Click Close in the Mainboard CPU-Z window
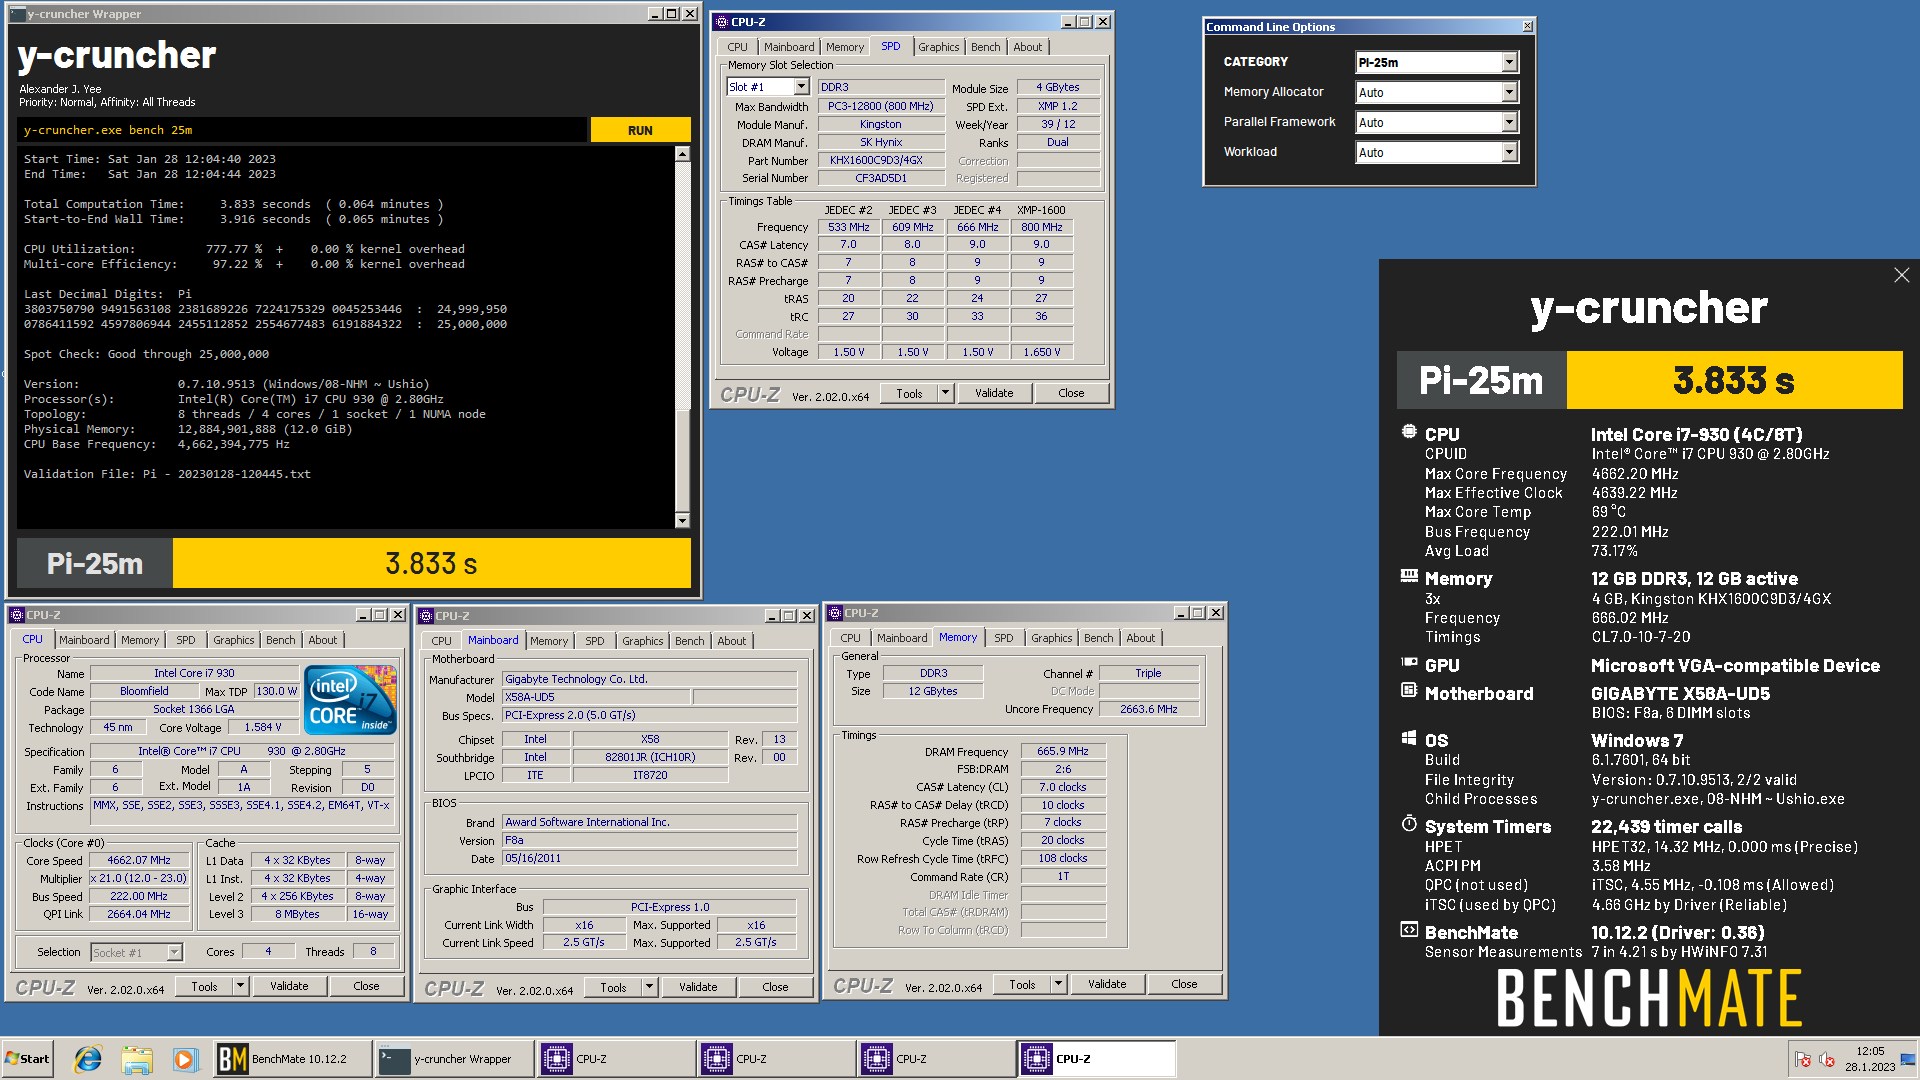 (x=775, y=987)
